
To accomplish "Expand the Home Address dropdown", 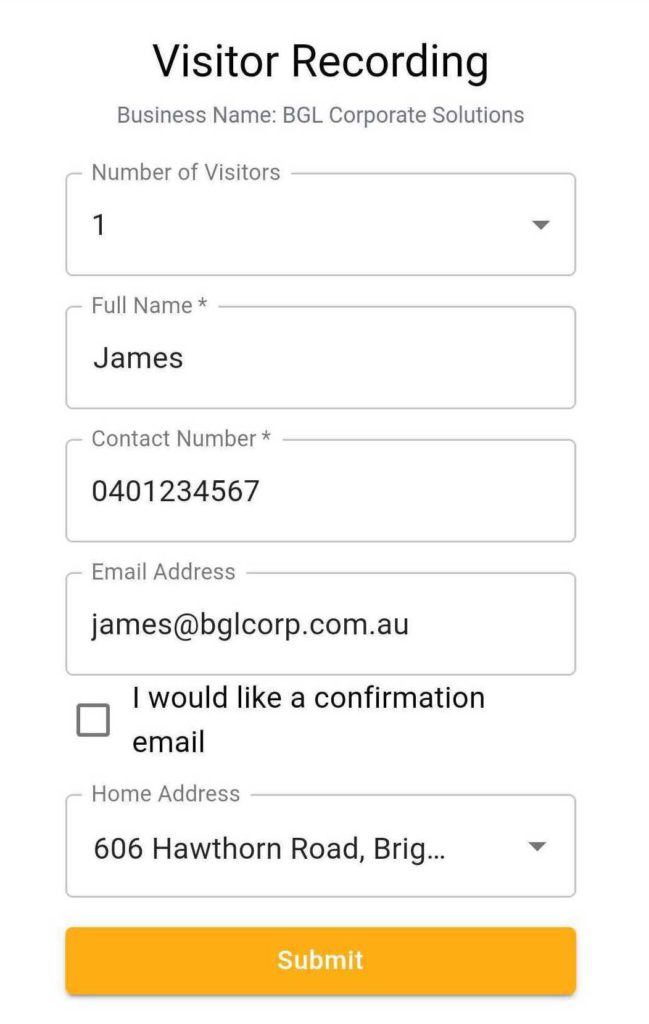I will (320, 847).
